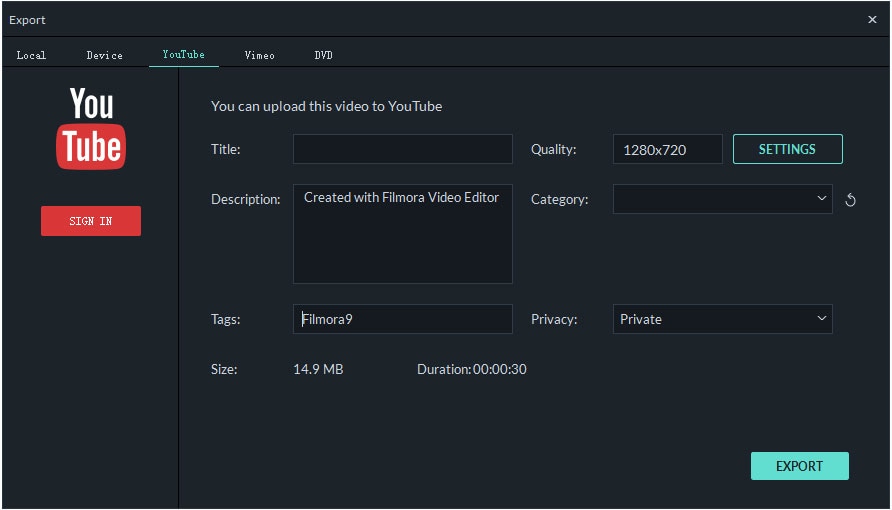Viewport: 892px width, 510px height.
Task: Close the Export dialog window
Action: tap(872, 20)
